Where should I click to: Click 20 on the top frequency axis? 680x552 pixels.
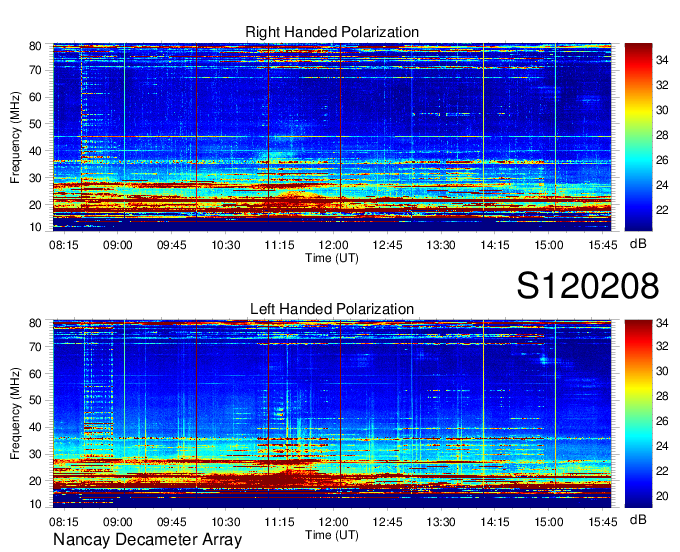pyautogui.click(x=35, y=205)
